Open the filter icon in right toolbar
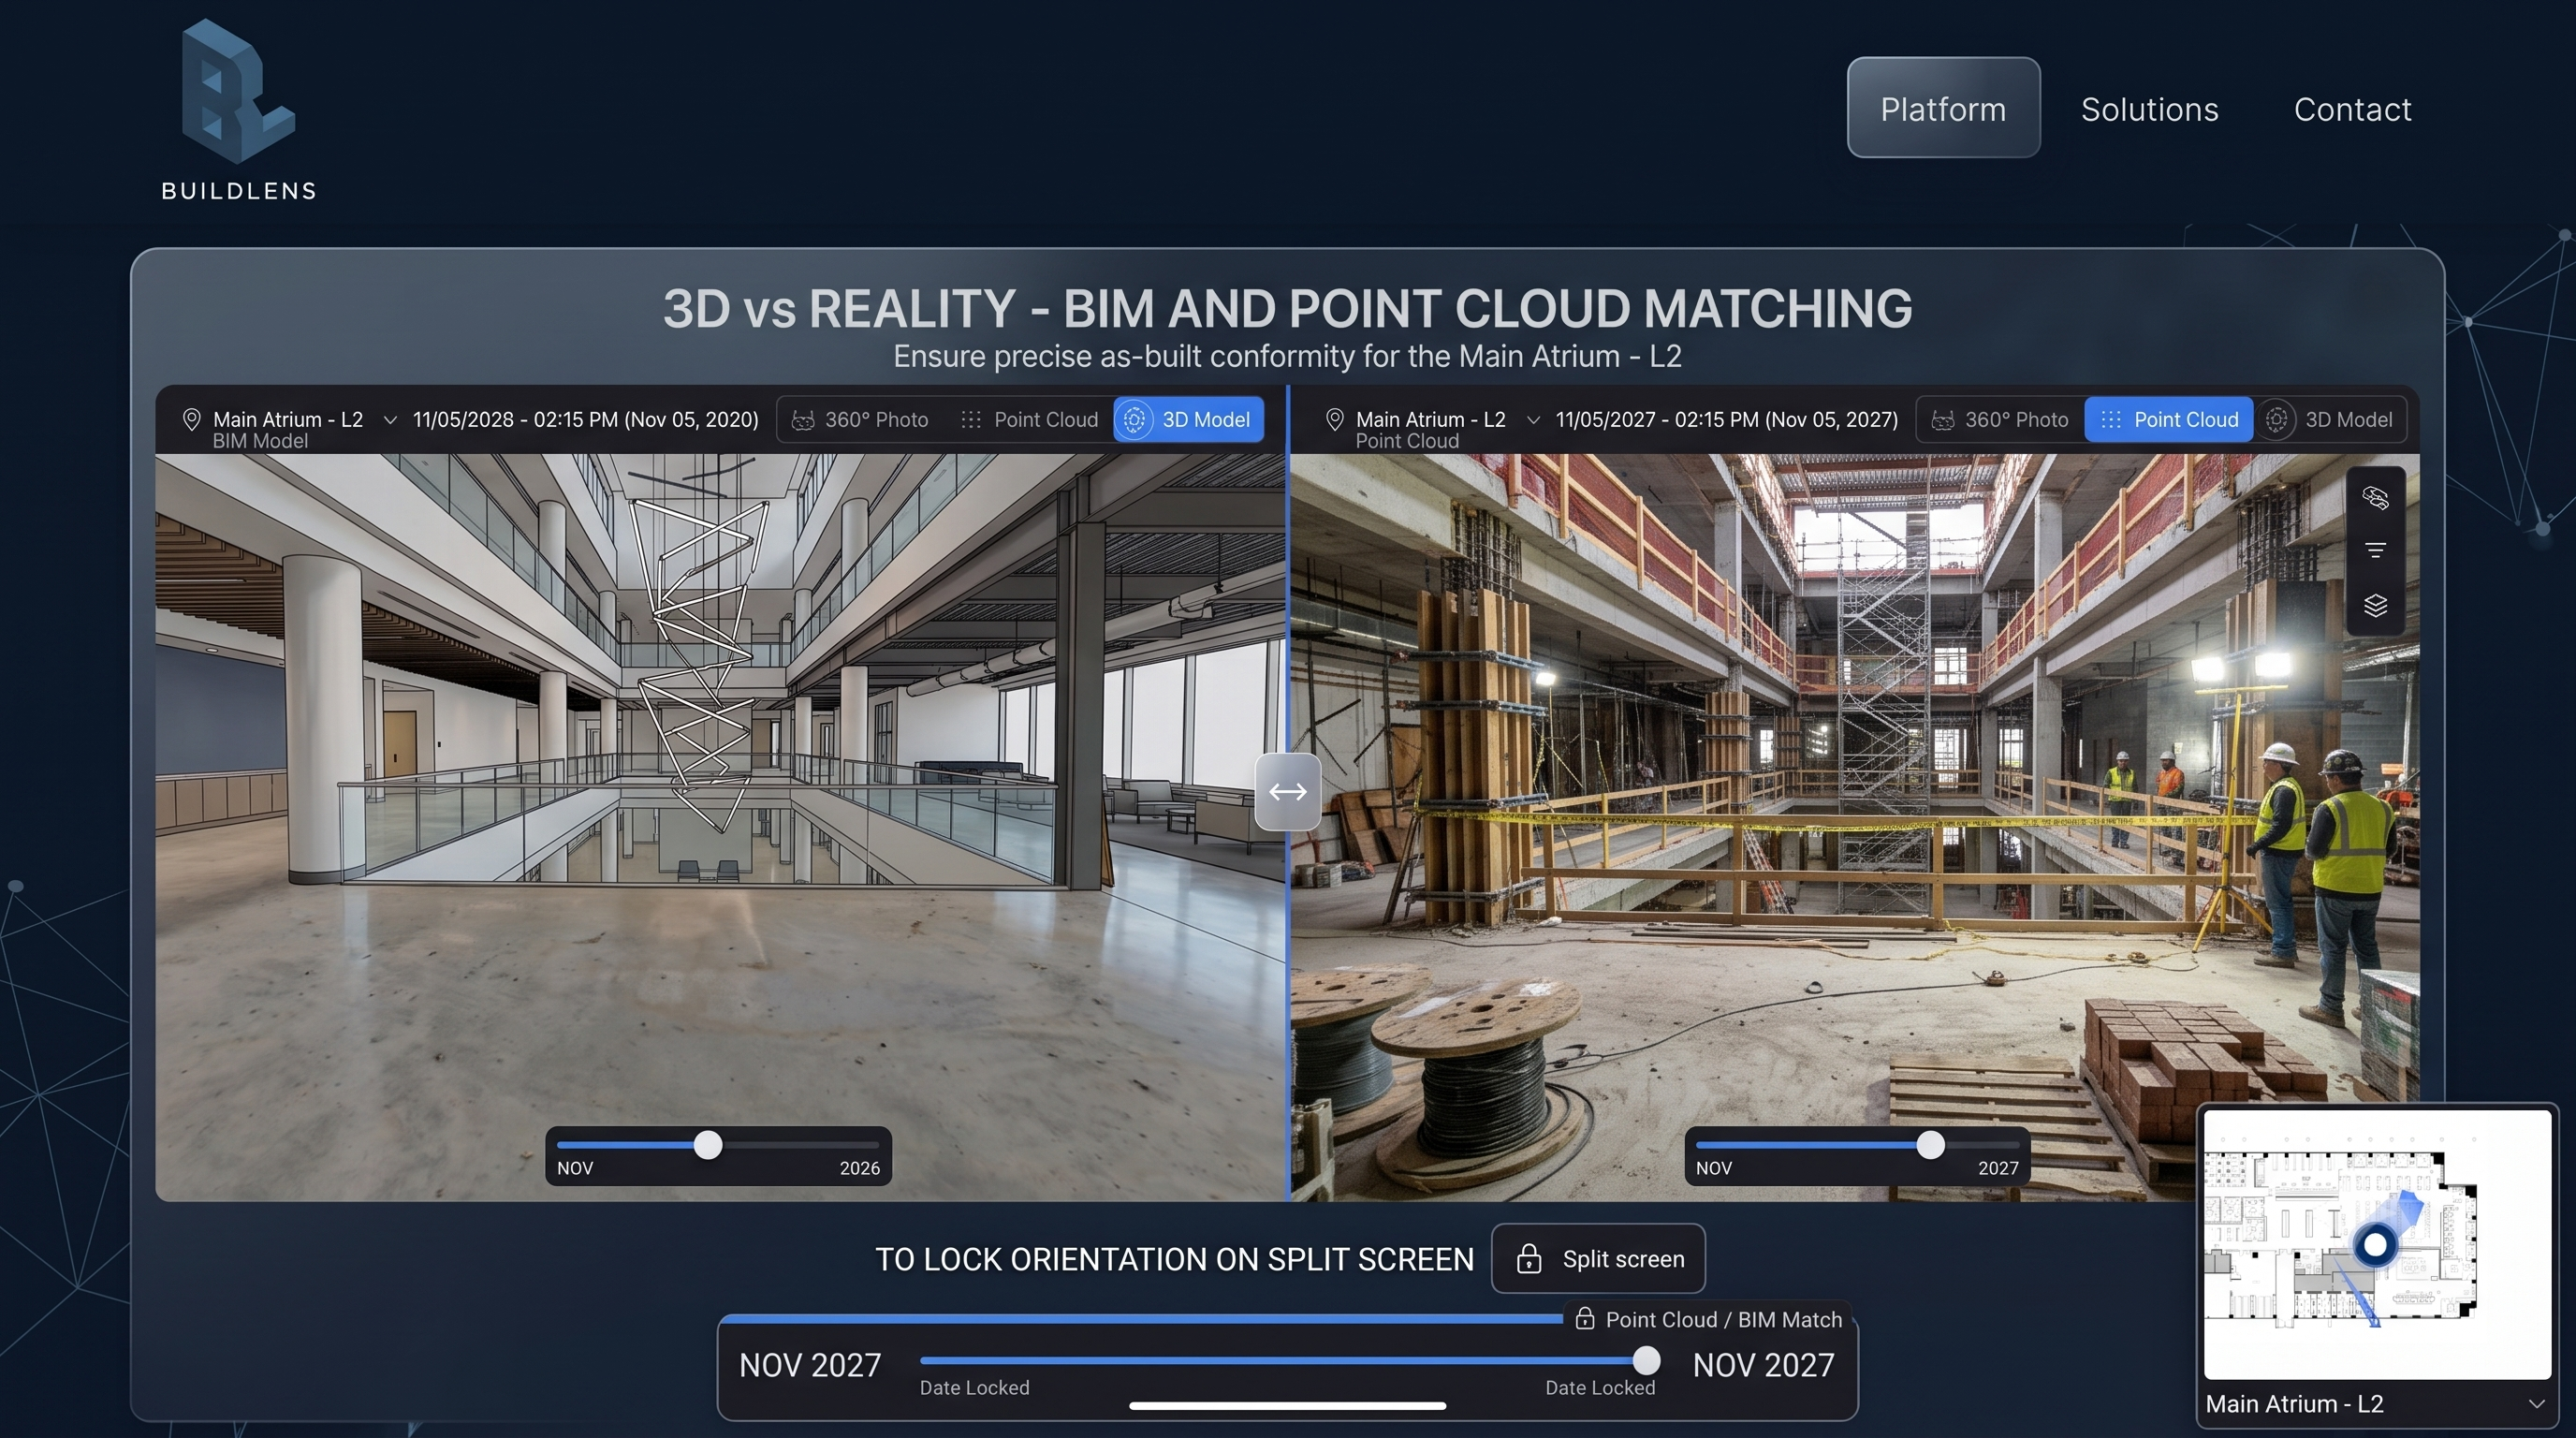The height and width of the screenshot is (1438, 2576). tap(2375, 551)
